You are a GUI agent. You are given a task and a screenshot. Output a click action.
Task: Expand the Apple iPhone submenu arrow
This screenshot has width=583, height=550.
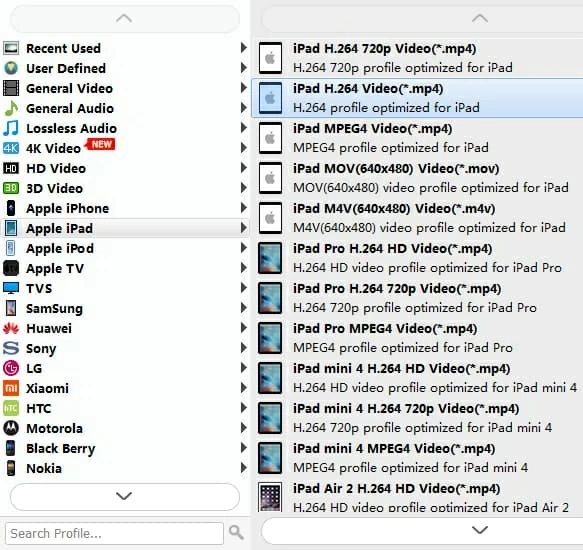pyautogui.click(x=244, y=208)
